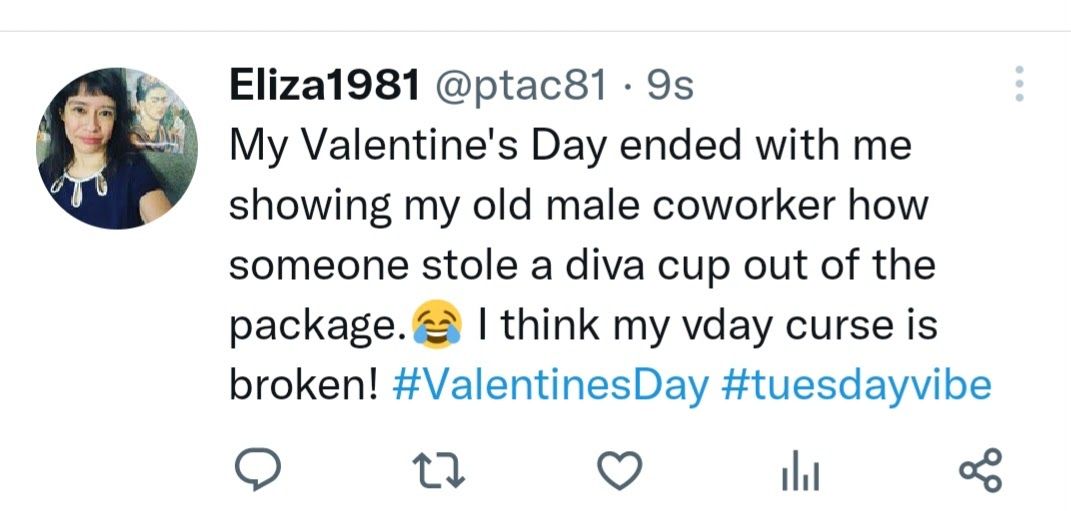Click the text "I think my vday curse is"

[707, 327]
